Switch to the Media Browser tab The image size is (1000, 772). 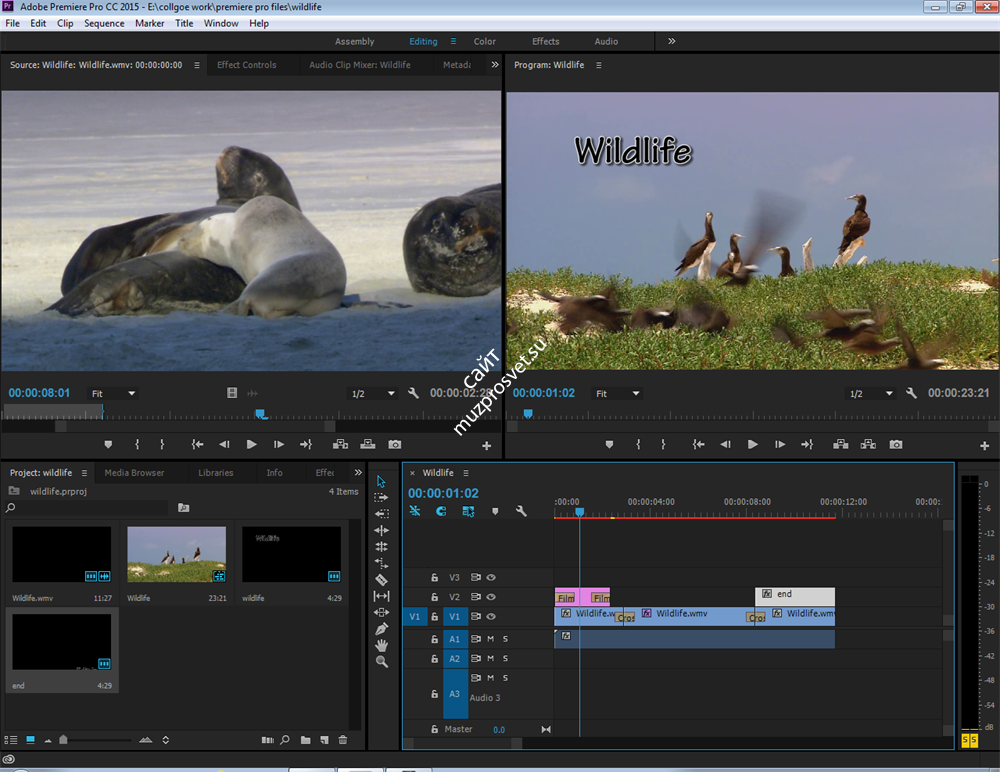[134, 473]
